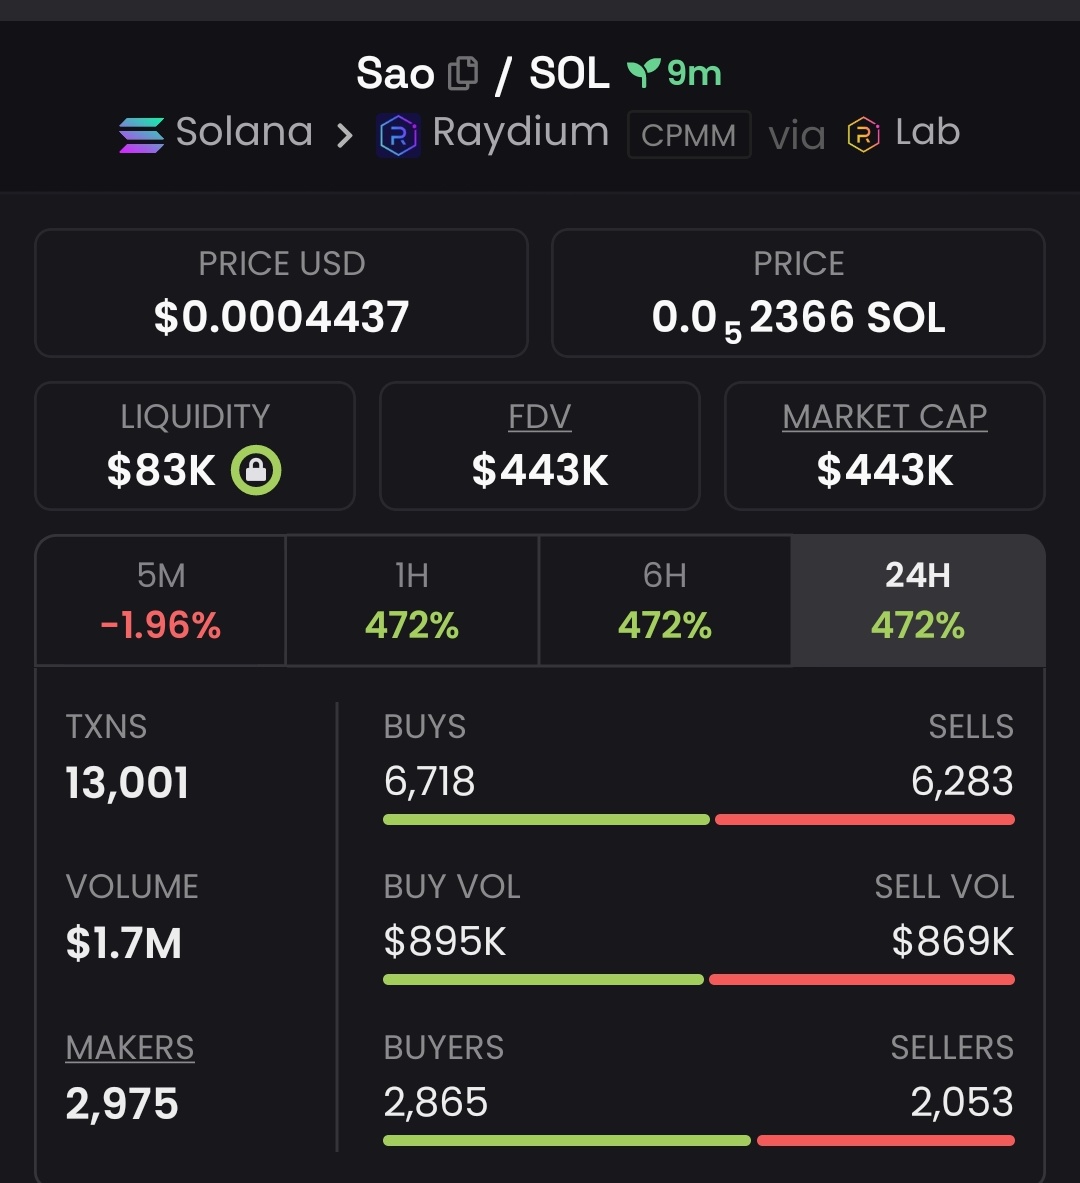1080x1183 pixels.
Task: Click the chevron between Solana and Raydium
Action: coord(344,136)
